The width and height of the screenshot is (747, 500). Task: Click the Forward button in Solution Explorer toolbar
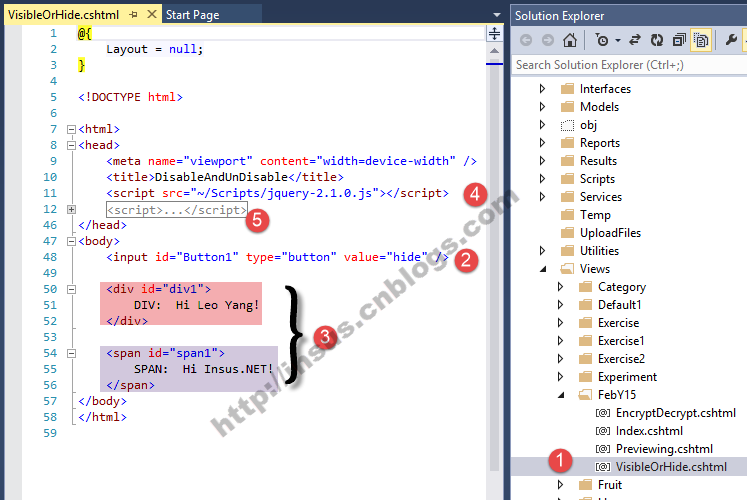(548, 40)
